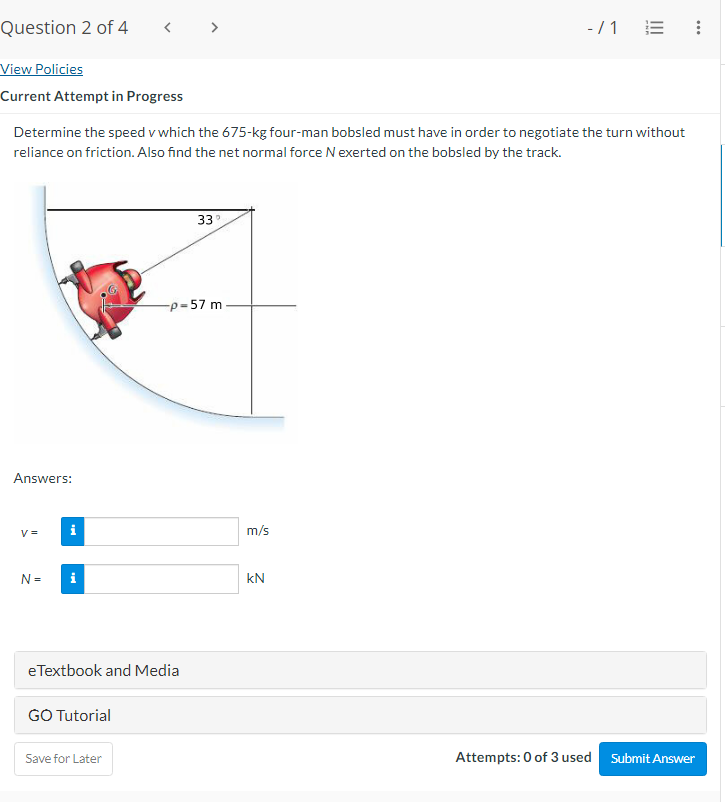Click the Submit Answer button
725x802 pixels.
[653, 759]
